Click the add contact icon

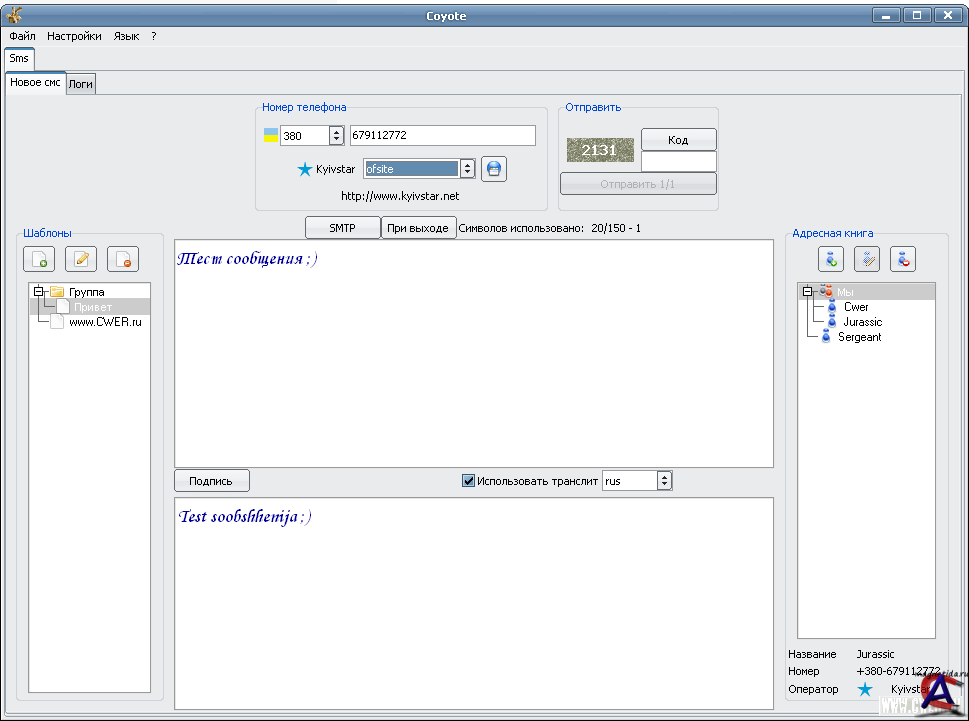coord(831,260)
